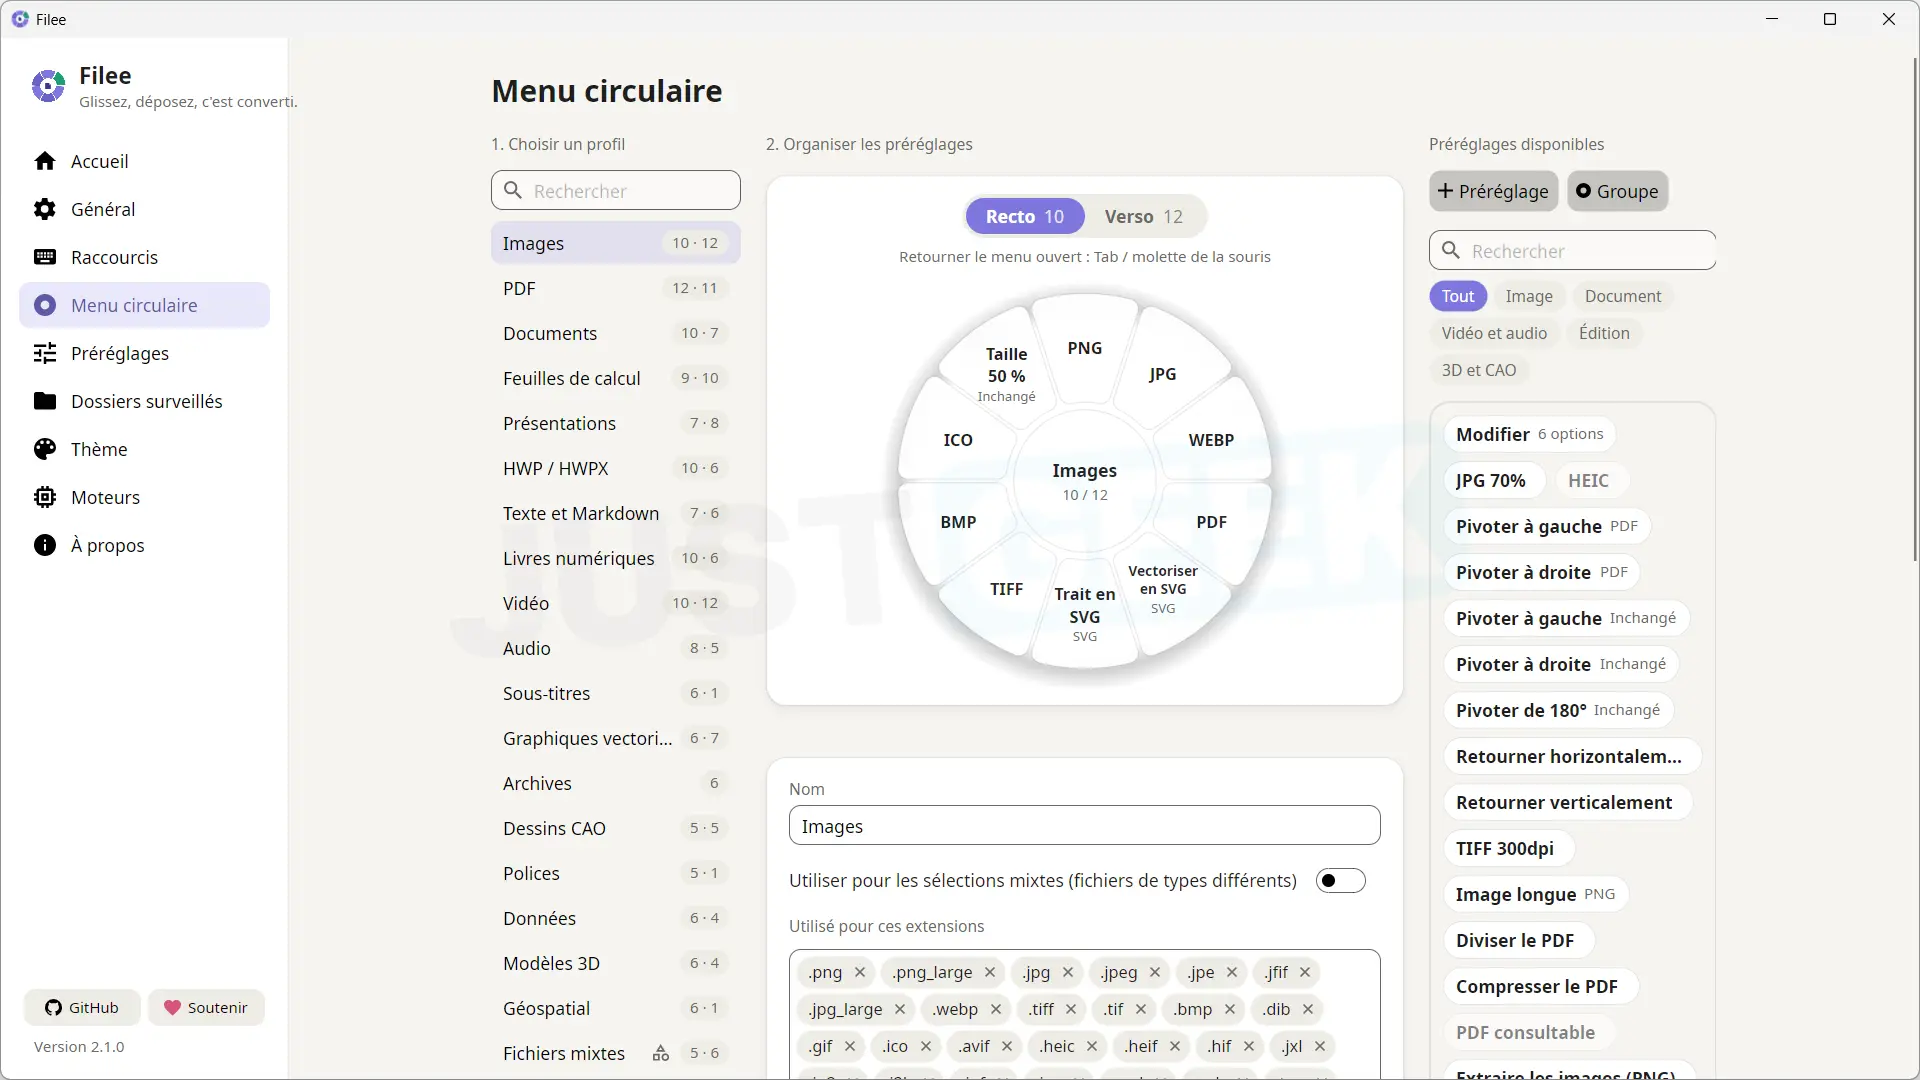Click the PNG slice in circular menu
Screen dimensions: 1920x1080
pos(1084,348)
